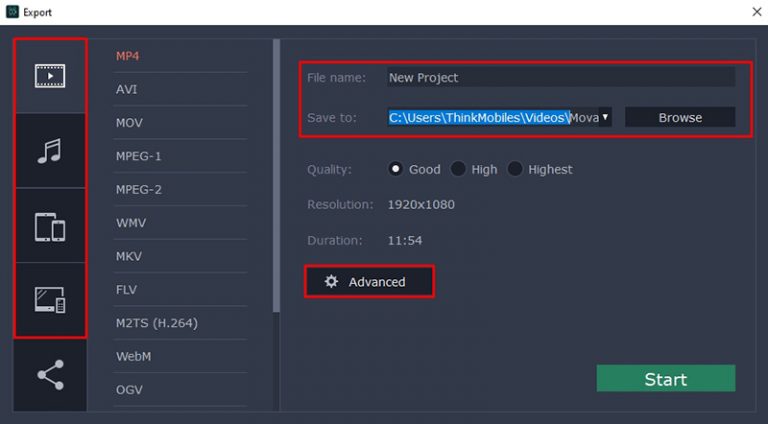
Task: Pick the MKV format entry
Action: 128,256
